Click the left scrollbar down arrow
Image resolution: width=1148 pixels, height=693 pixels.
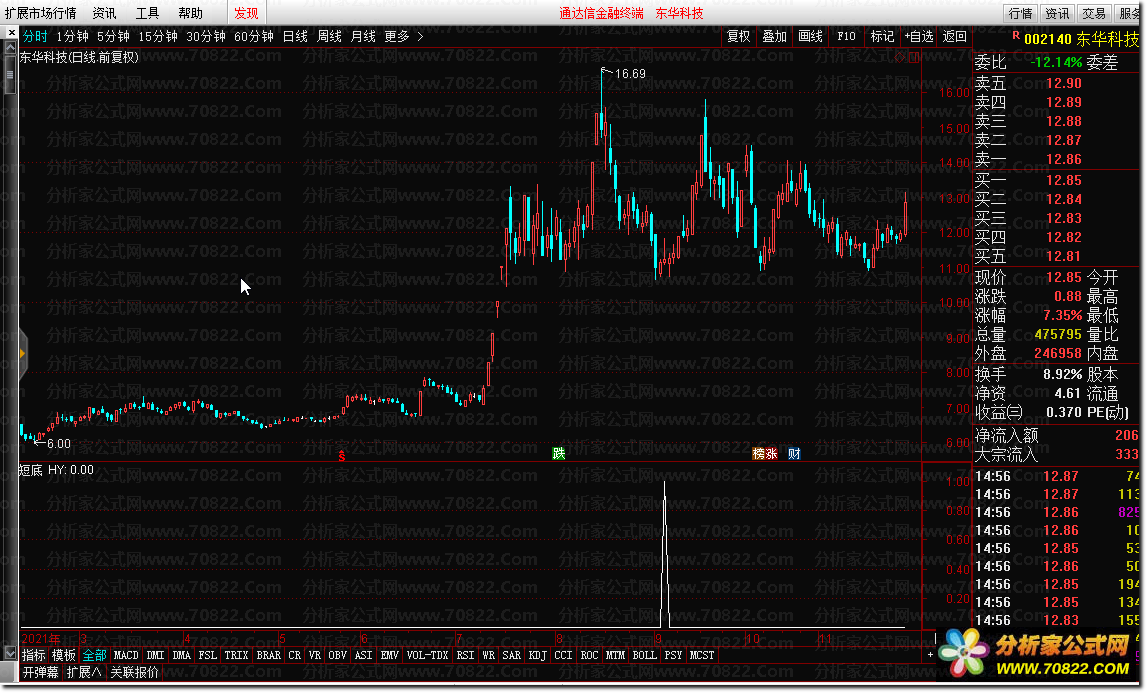pos(10,653)
